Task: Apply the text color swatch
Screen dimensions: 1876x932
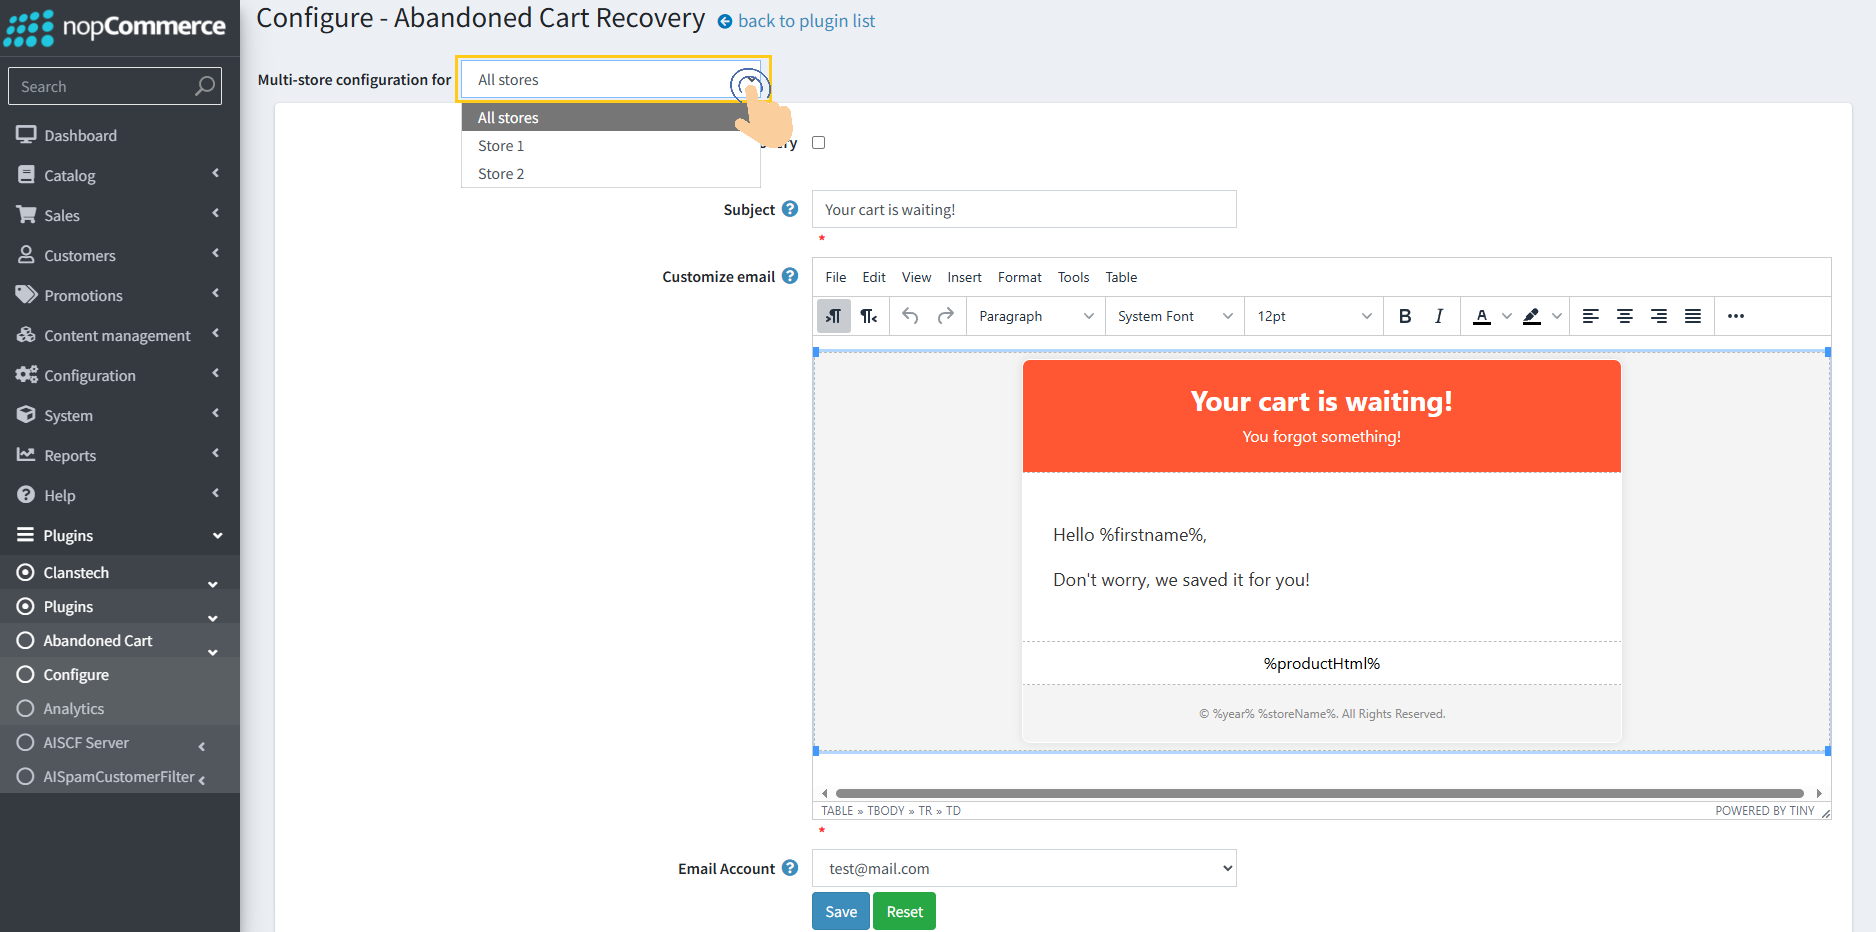Action: click(1482, 316)
